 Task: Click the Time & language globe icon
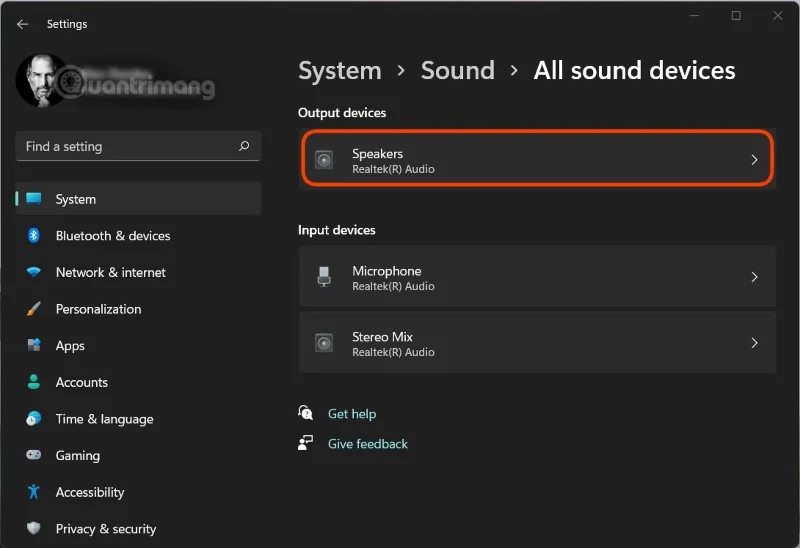[34, 418]
